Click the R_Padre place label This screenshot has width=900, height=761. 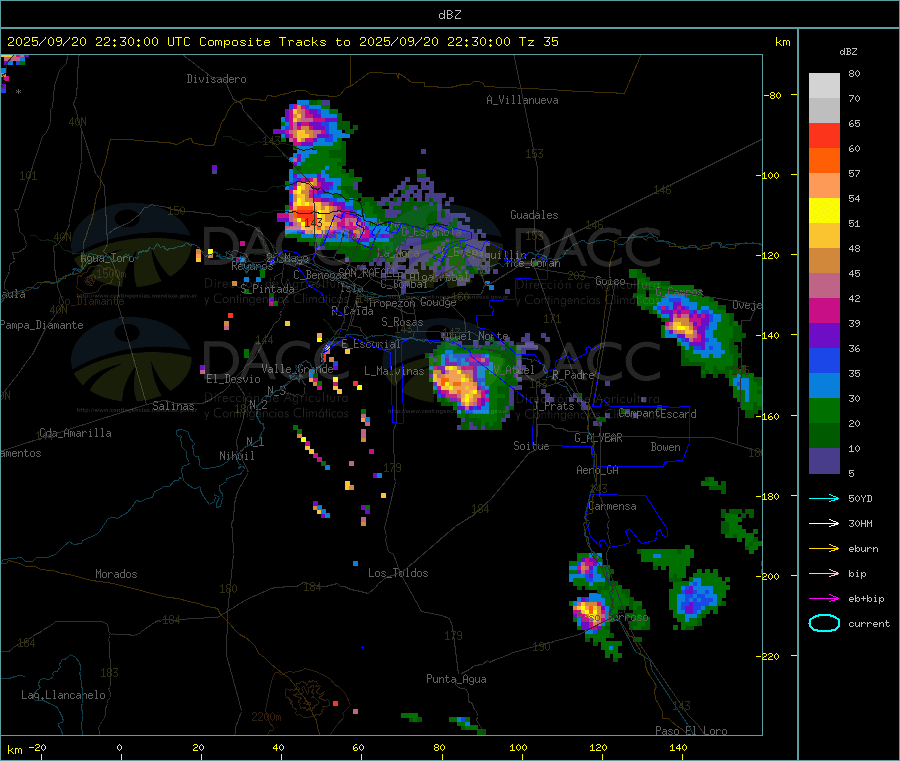573,375
